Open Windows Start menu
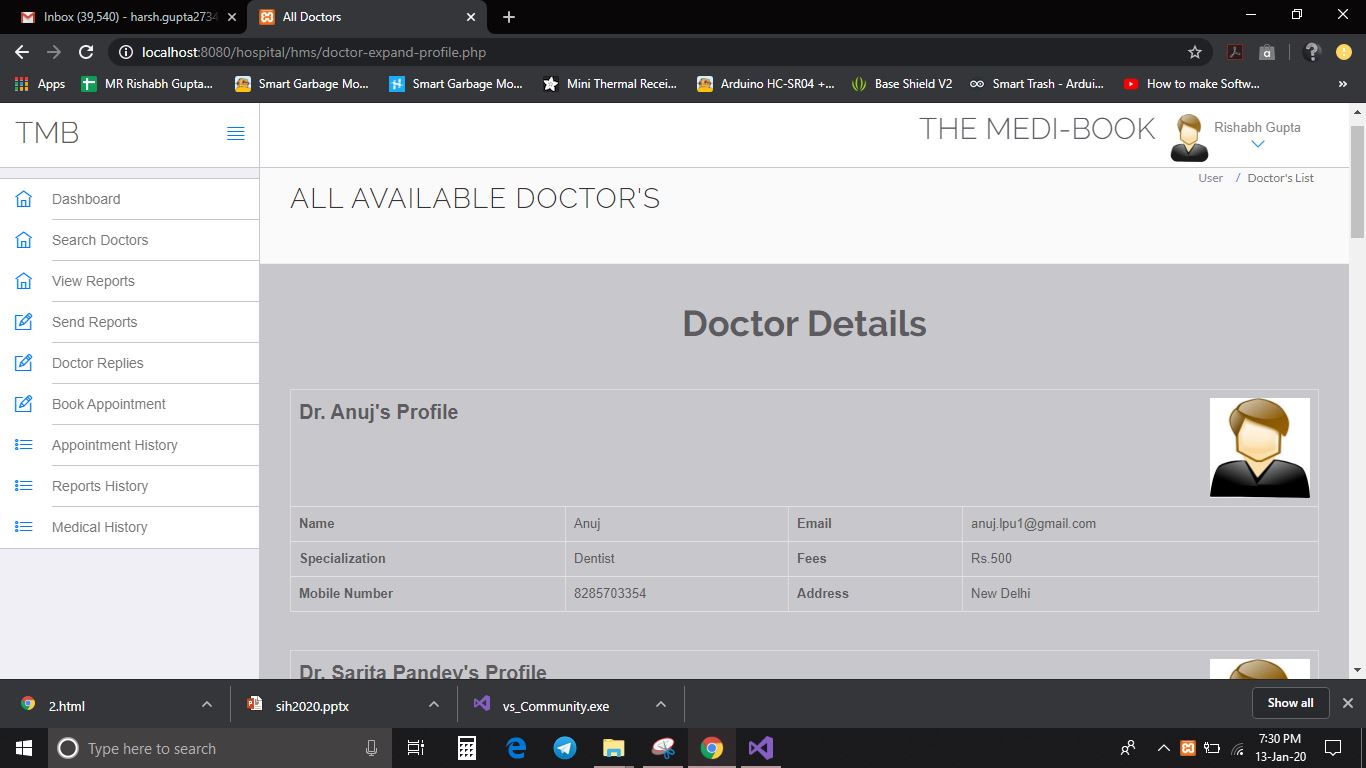 [24, 748]
